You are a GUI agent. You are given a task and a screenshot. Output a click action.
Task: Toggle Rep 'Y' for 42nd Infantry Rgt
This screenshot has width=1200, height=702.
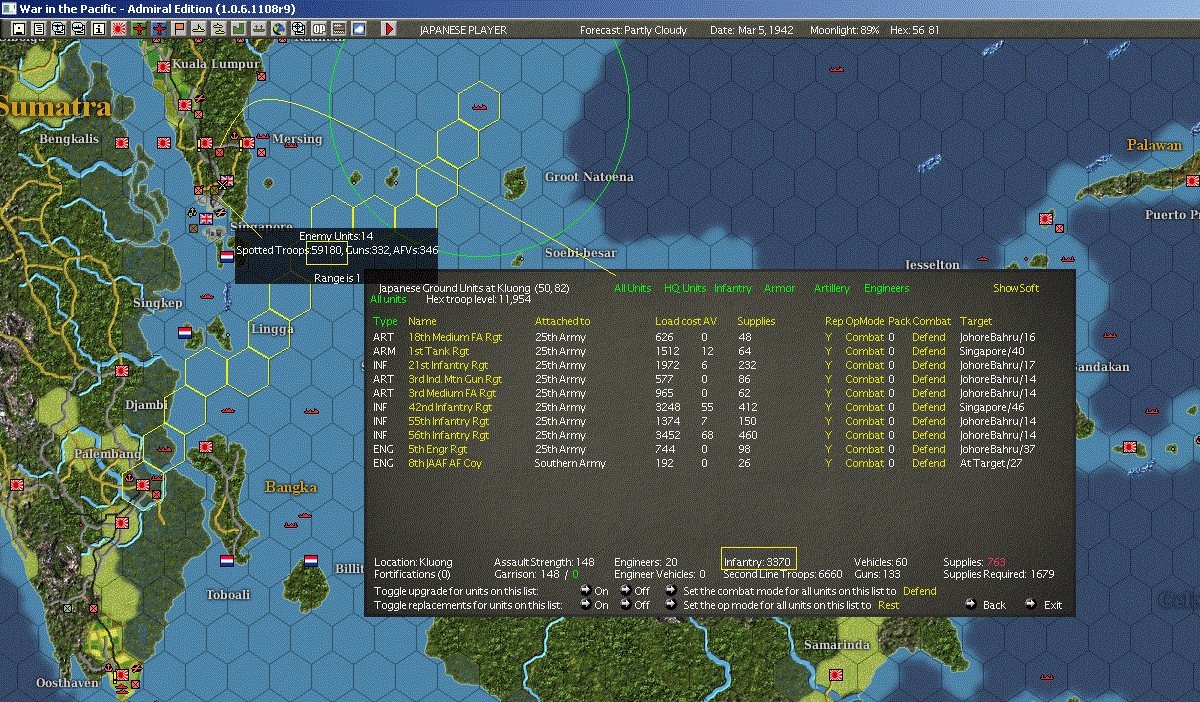pos(828,407)
